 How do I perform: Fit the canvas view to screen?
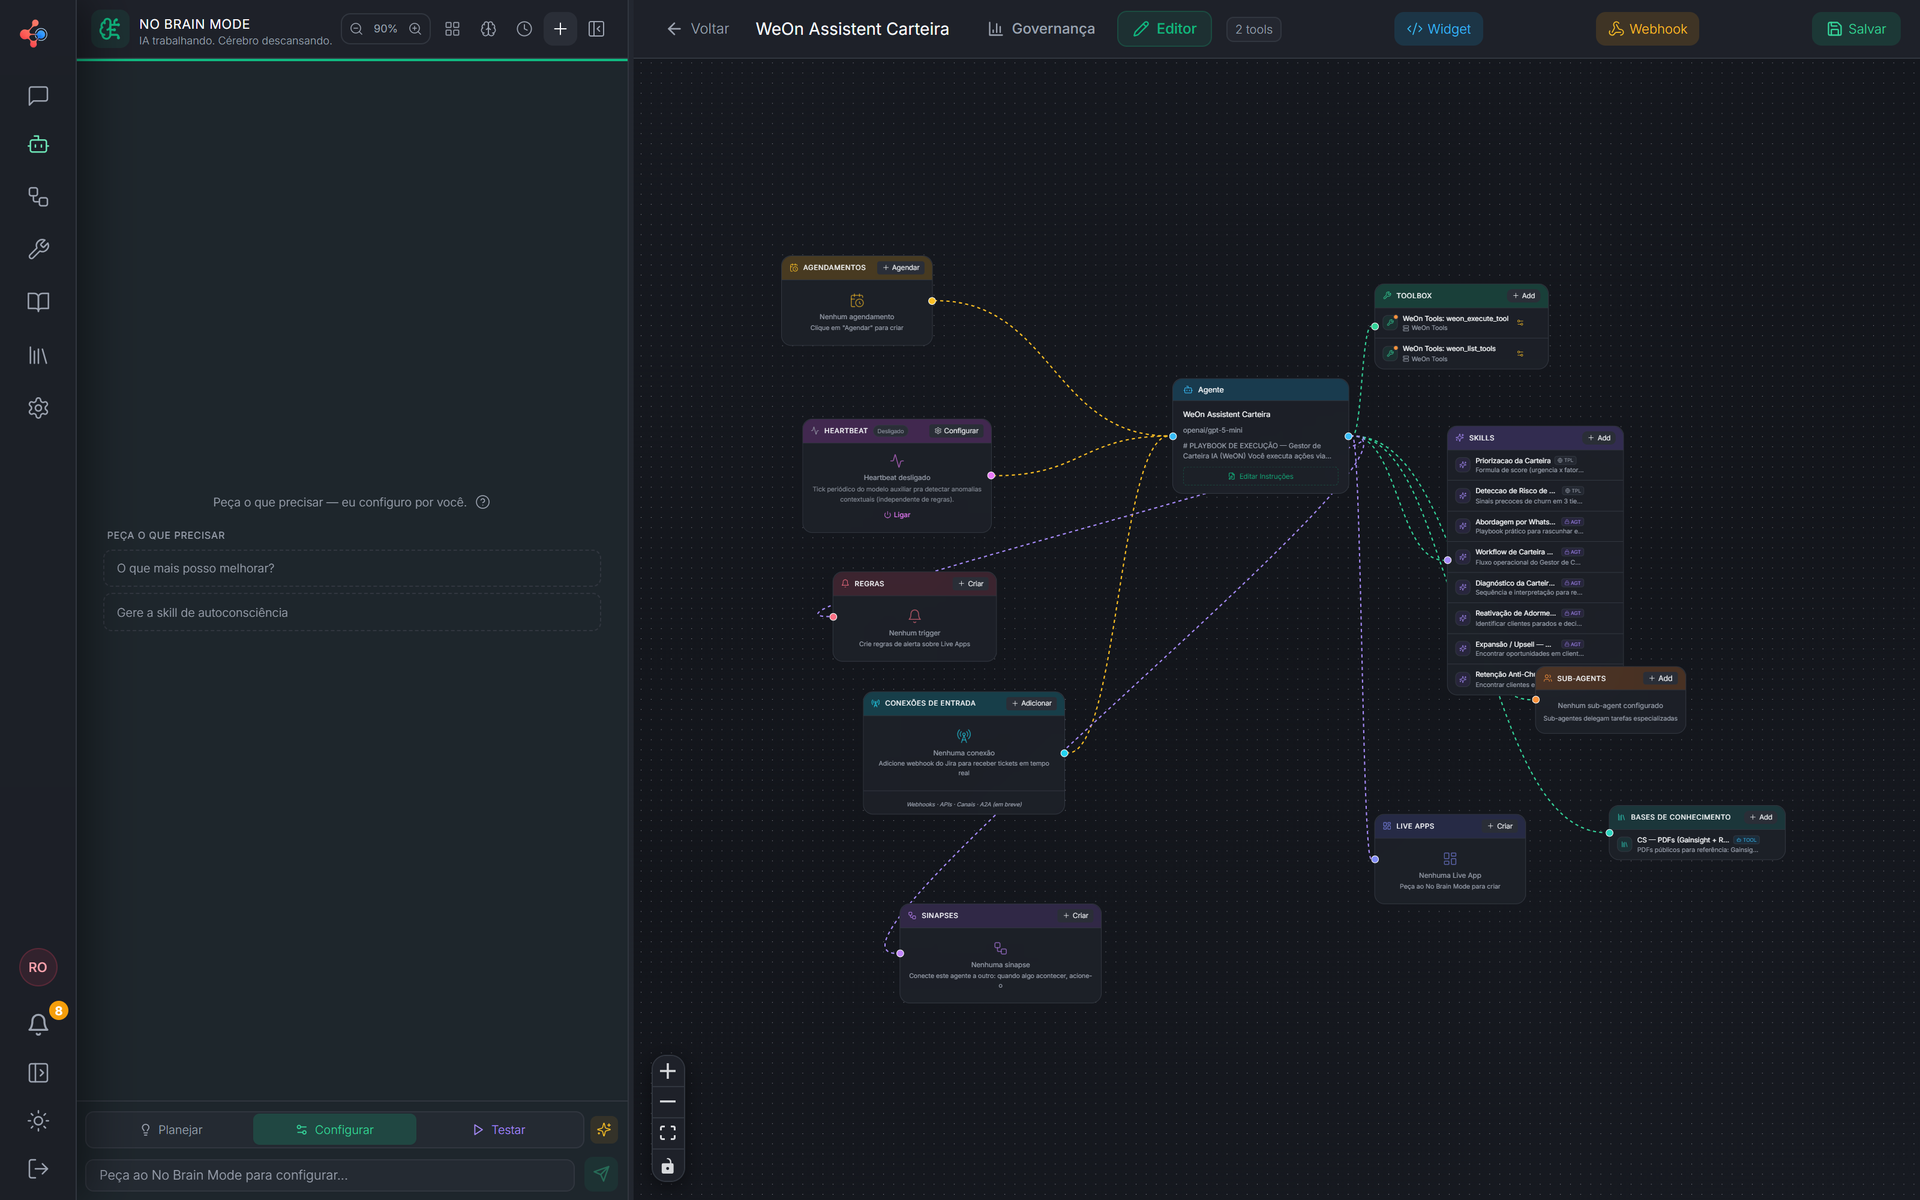[668, 1133]
